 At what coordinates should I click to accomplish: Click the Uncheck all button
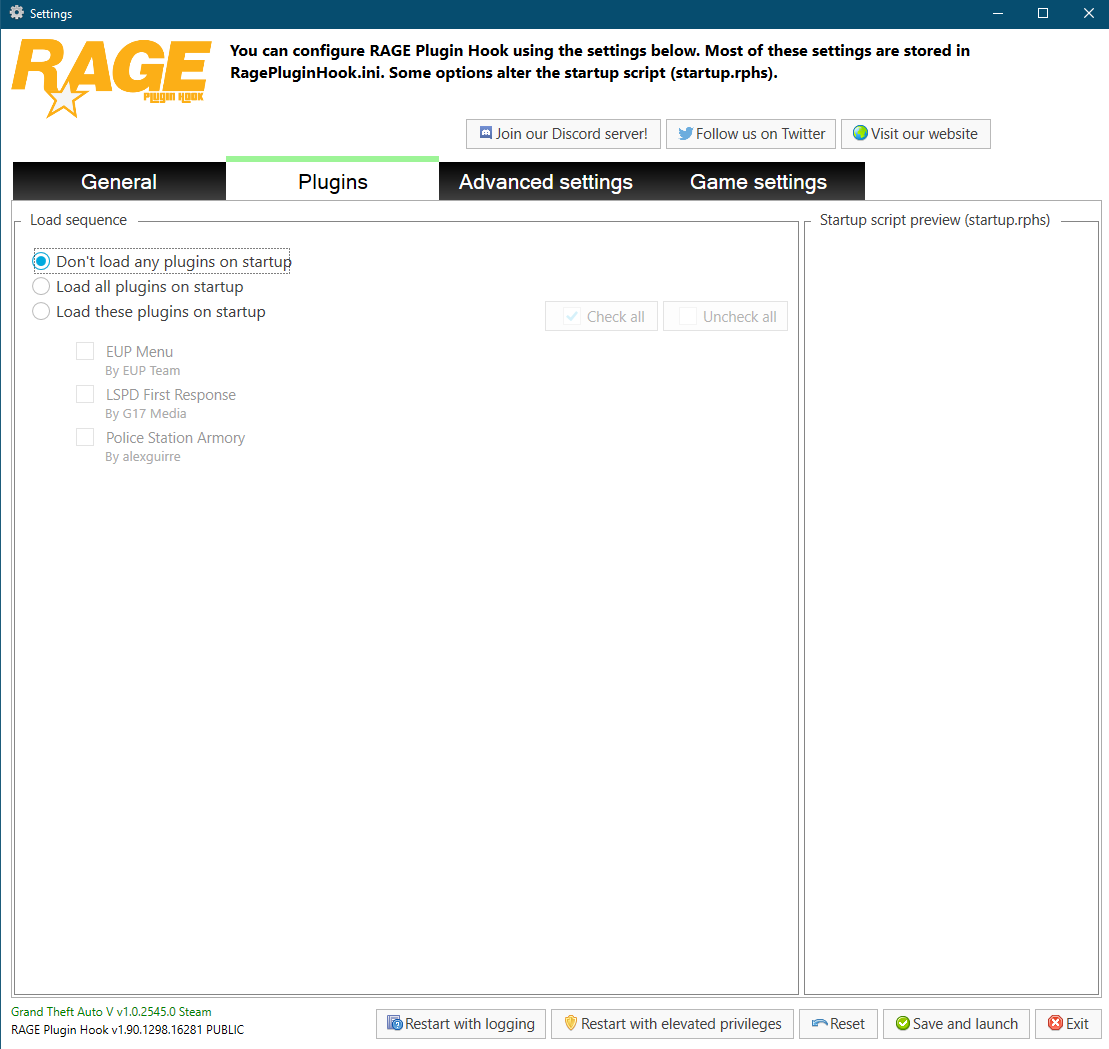click(726, 316)
